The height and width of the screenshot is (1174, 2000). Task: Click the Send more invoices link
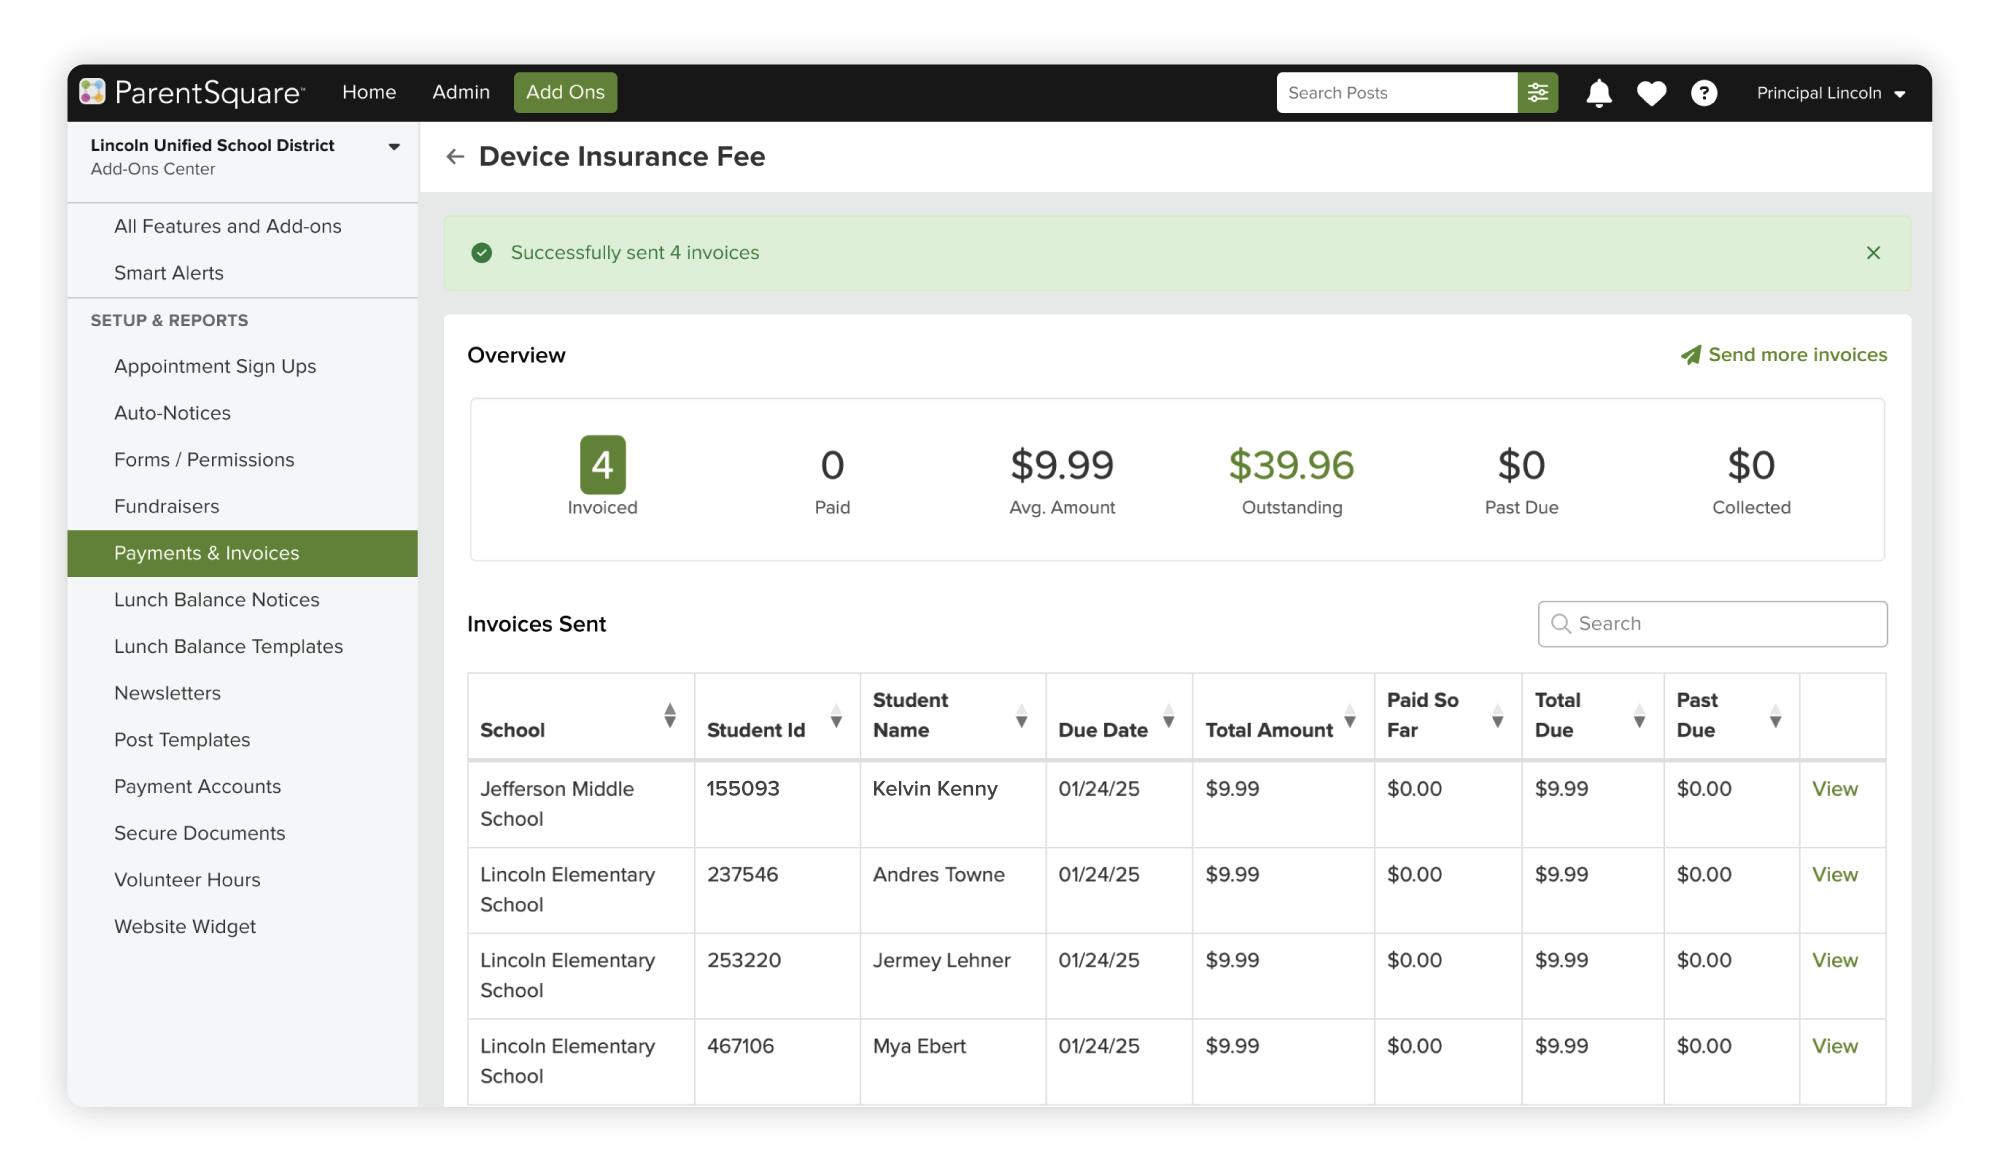click(x=1796, y=354)
